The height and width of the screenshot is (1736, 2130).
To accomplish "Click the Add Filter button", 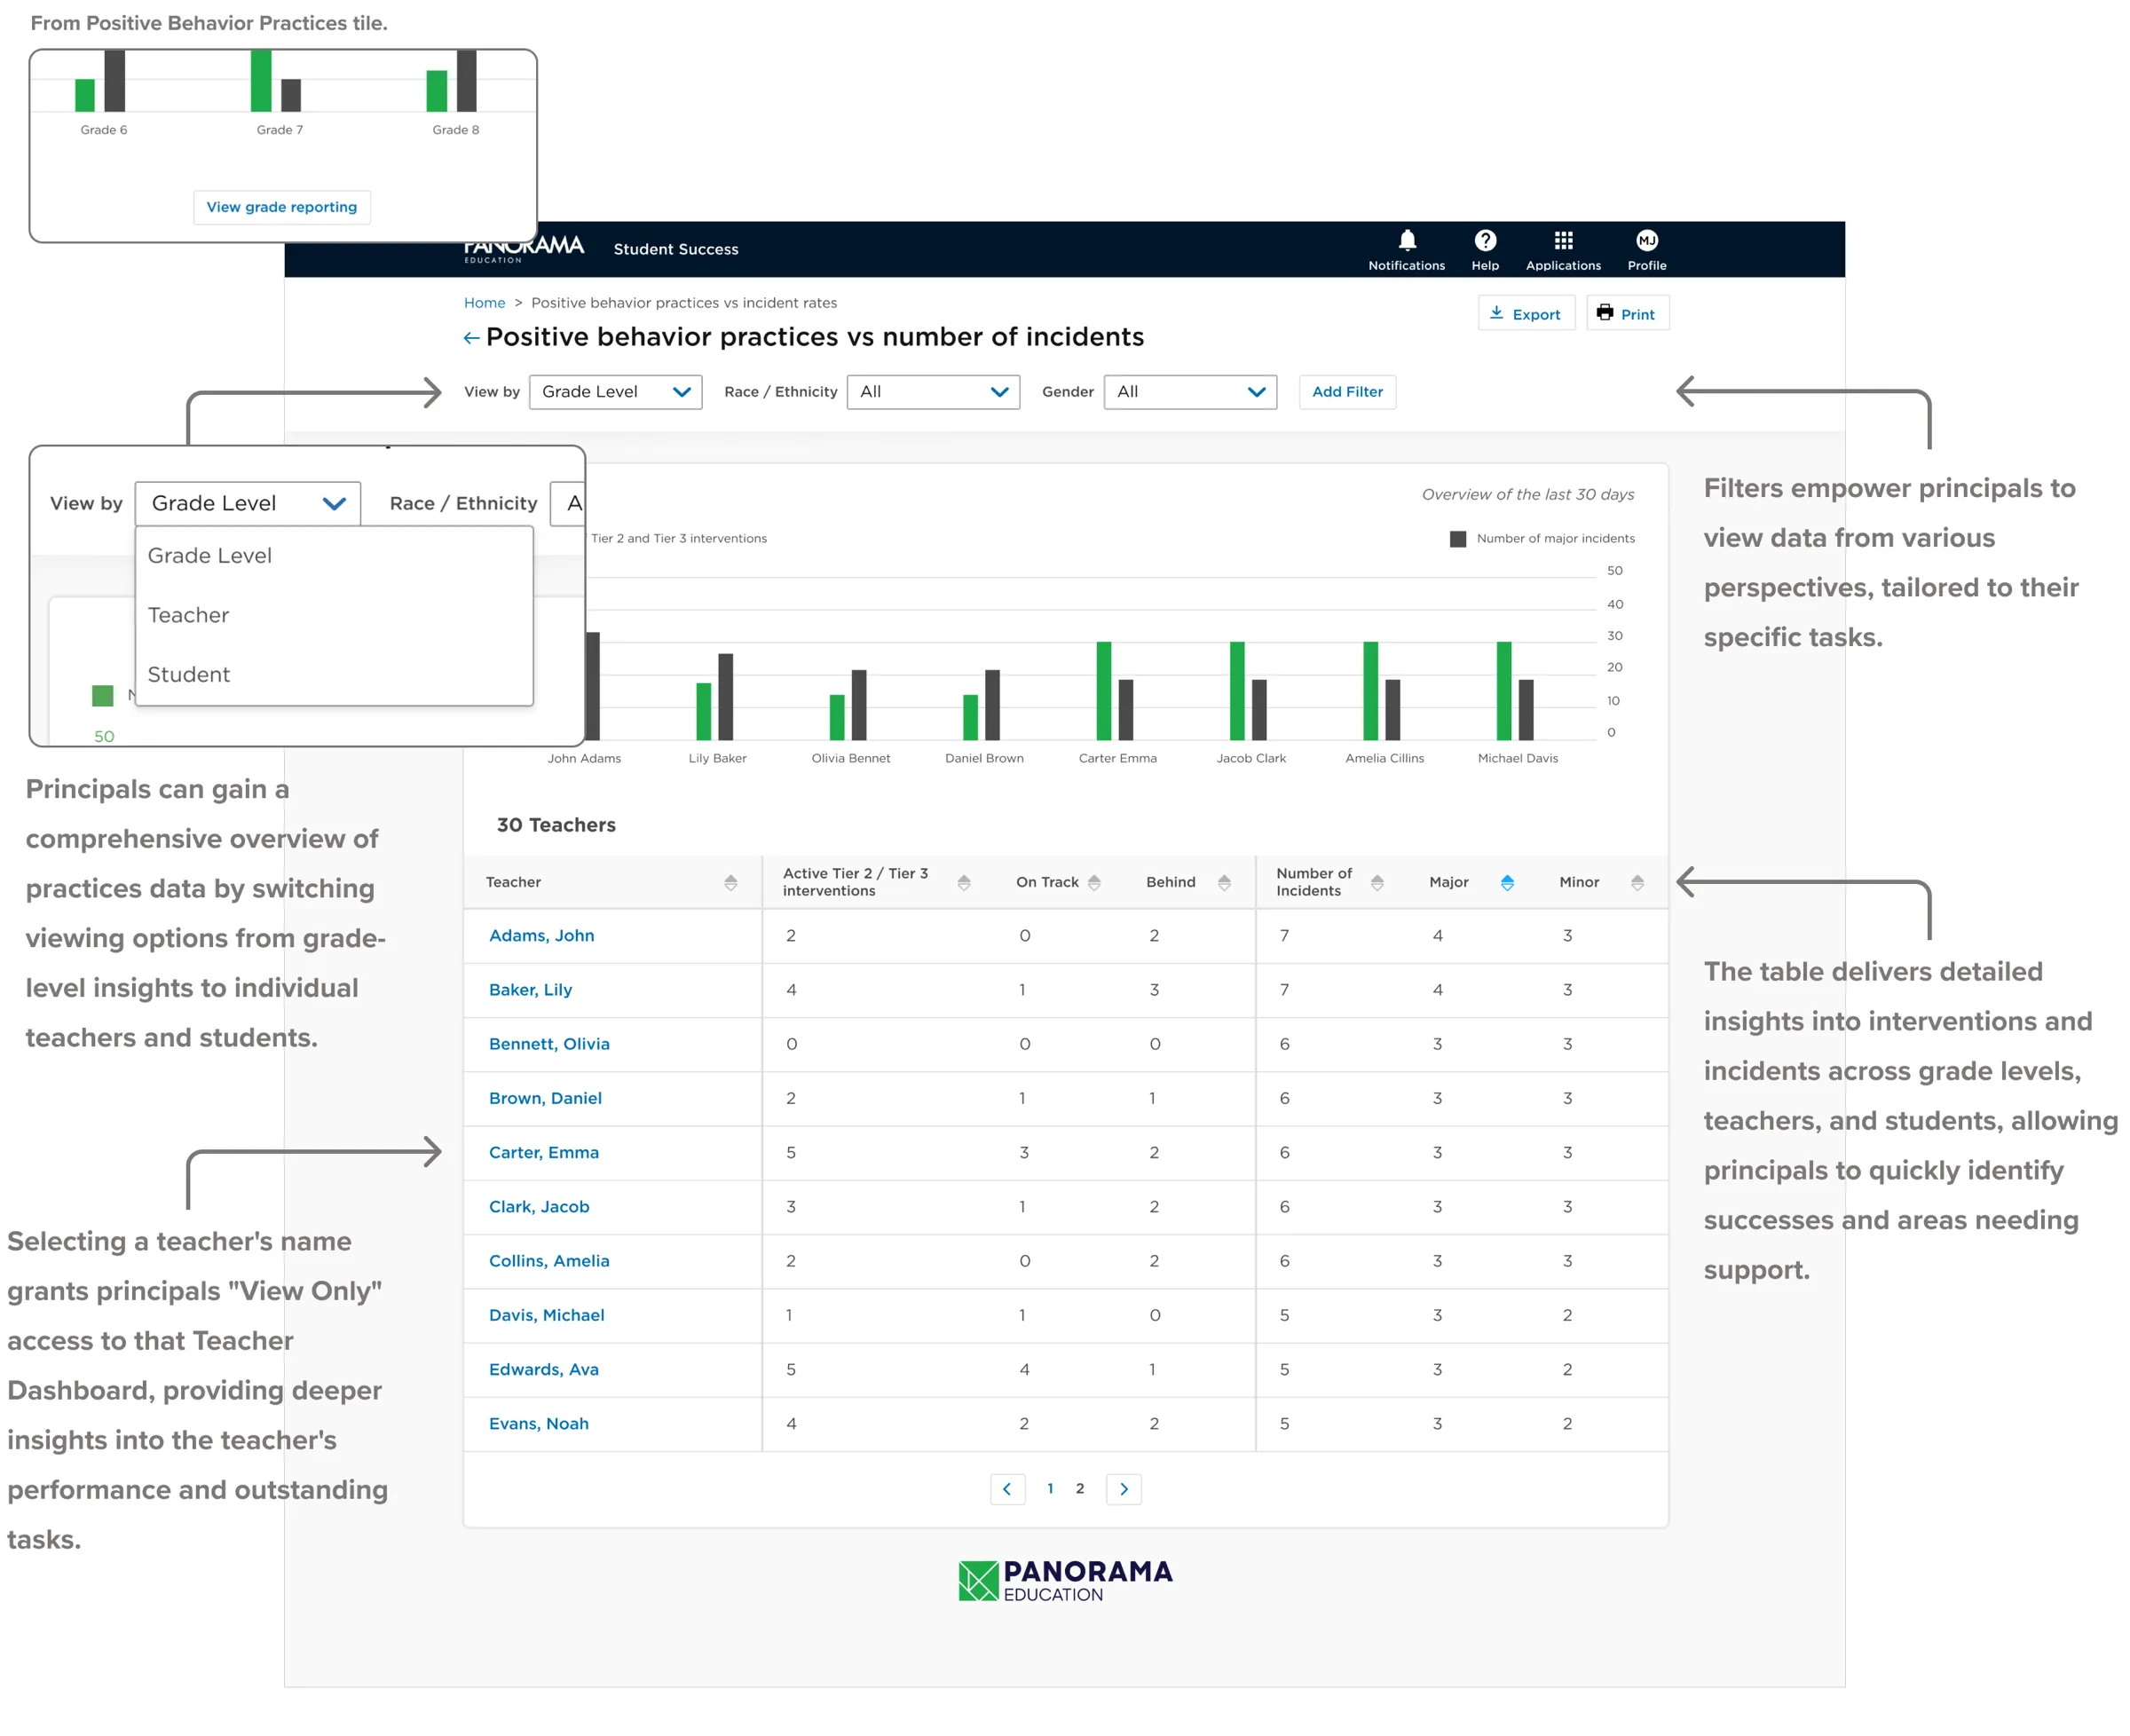I will (x=1347, y=392).
